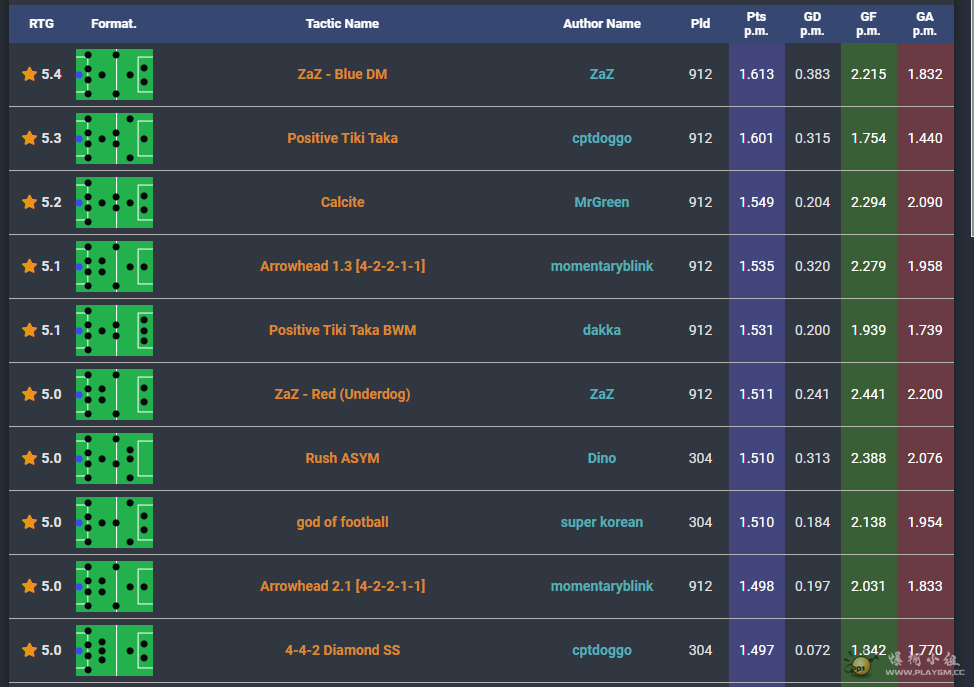The width and height of the screenshot is (974, 687).
Task: Sort by the GA p.m. column header
Action: point(924,24)
